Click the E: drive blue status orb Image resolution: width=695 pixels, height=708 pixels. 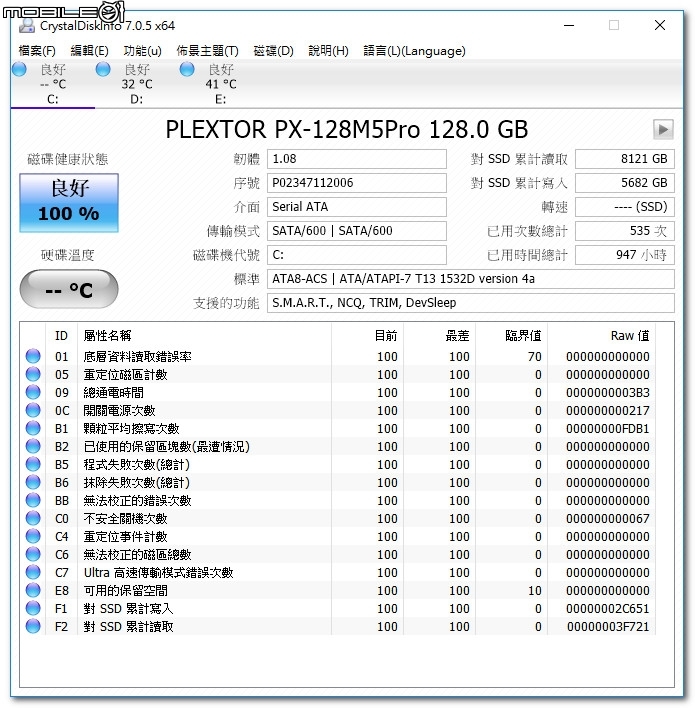tap(187, 70)
